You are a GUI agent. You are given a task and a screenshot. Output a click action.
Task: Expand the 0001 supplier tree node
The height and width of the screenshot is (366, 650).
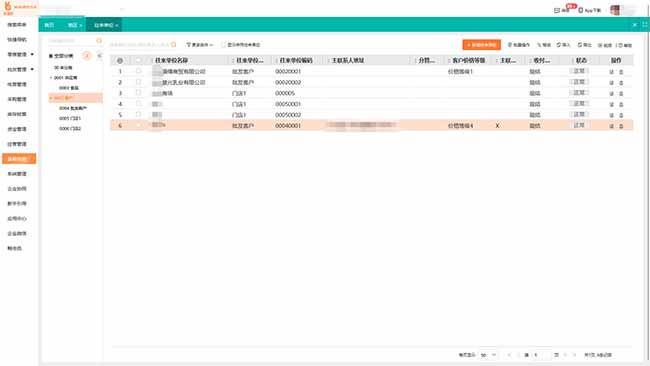tap(51, 78)
